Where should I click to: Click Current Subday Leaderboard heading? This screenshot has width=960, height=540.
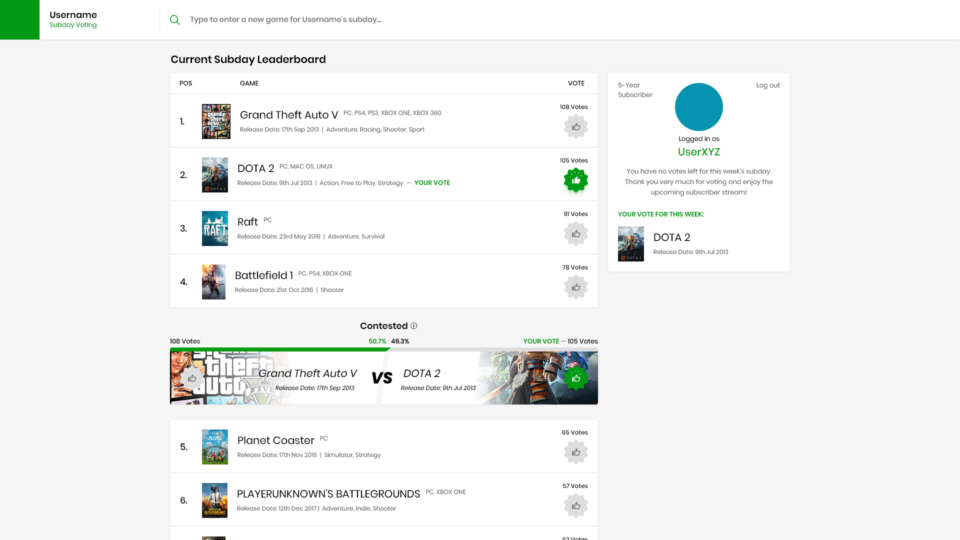(x=248, y=59)
